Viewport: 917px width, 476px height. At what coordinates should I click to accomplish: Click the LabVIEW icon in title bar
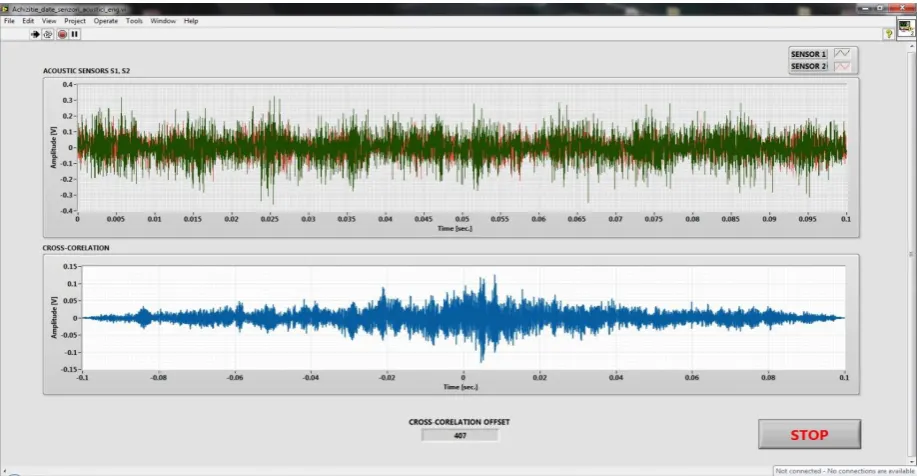(6, 9)
